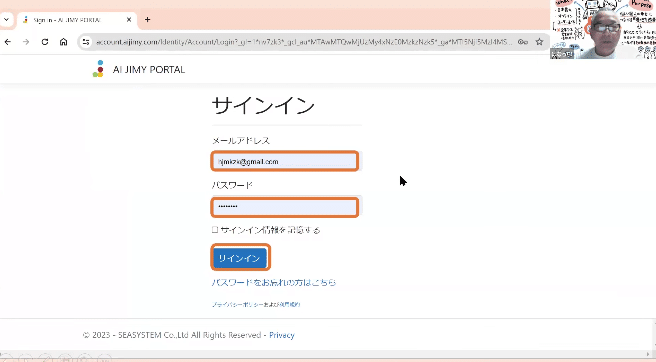Click the browser forward arrow
The width and height of the screenshot is (656, 362).
pyautogui.click(x=26, y=42)
